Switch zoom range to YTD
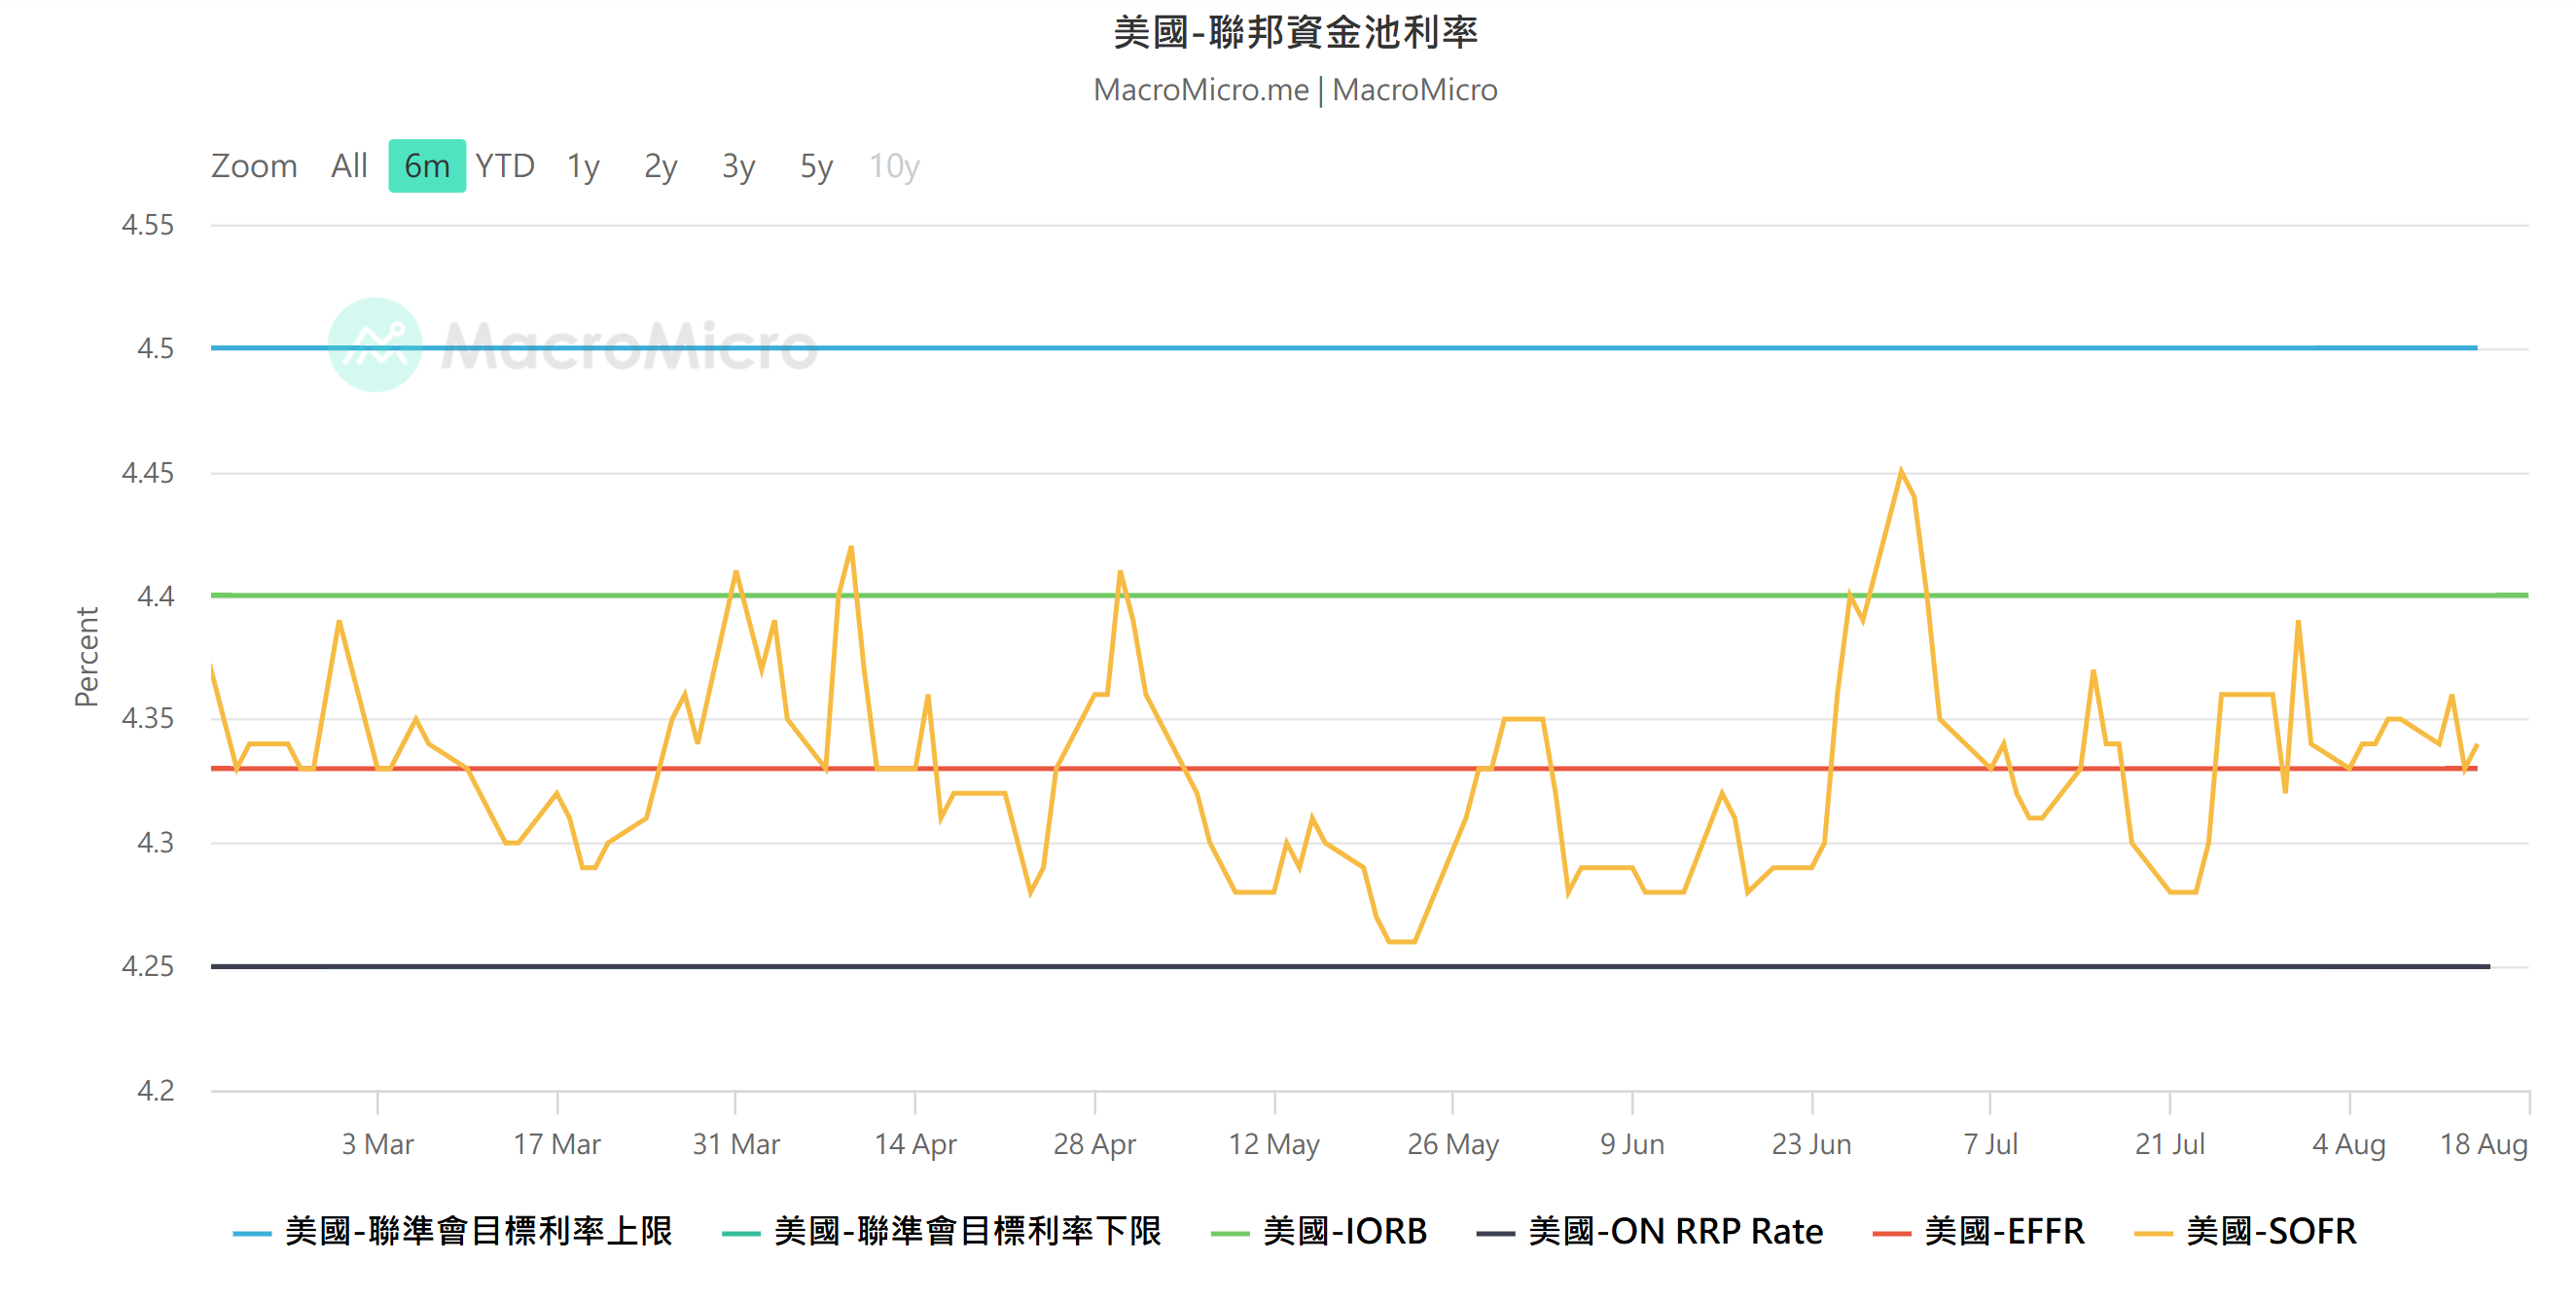Viewport: 2576px width, 1300px height. (x=505, y=166)
